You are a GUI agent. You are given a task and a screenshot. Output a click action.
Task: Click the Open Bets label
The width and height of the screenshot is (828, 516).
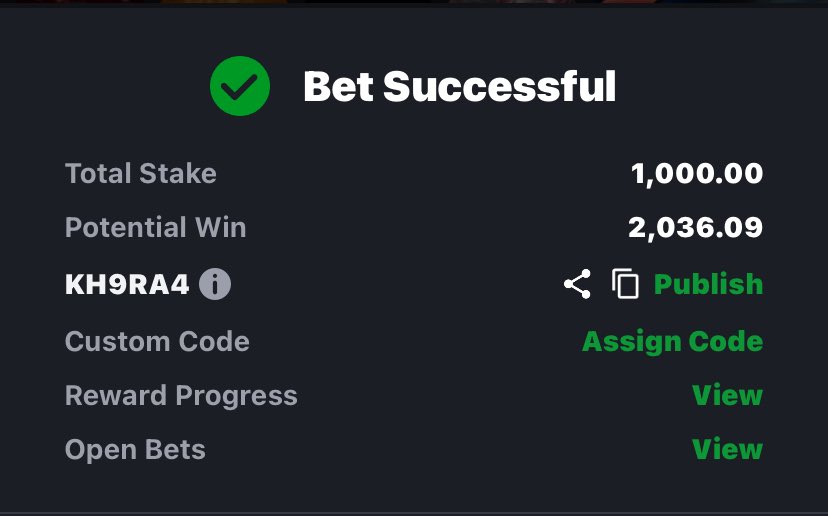click(x=135, y=449)
